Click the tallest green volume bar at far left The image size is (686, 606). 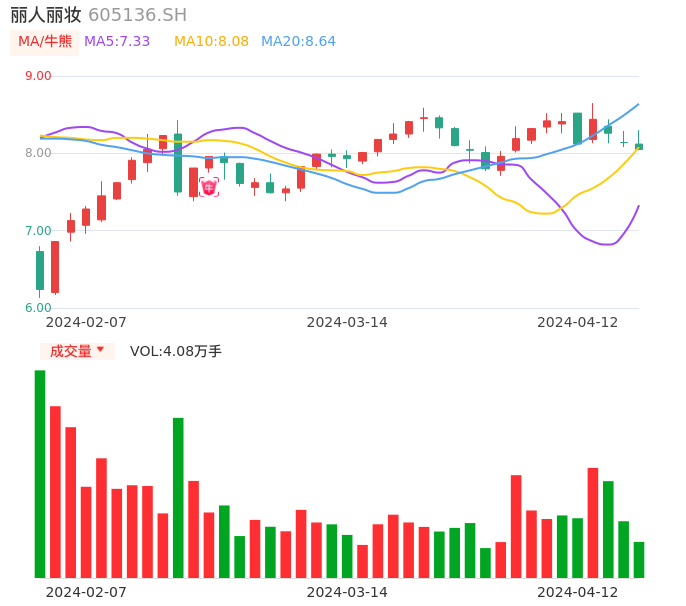coord(40,474)
